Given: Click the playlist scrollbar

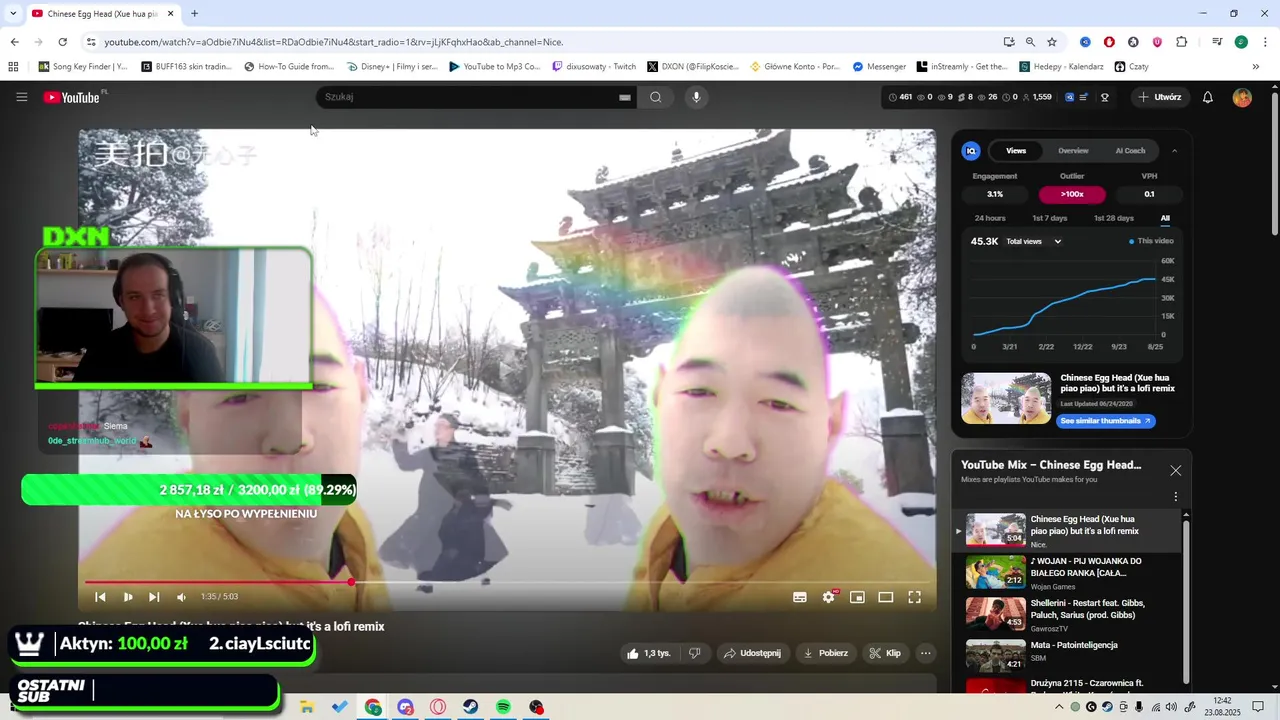Looking at the screenshot, I should [x=1187, y=600].
